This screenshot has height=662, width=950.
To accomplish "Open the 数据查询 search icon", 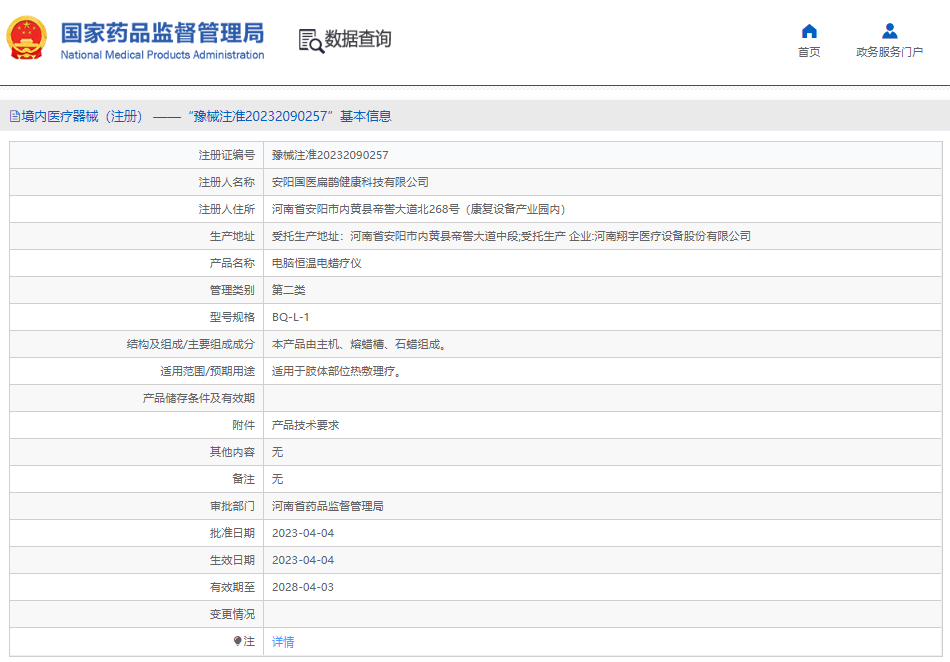I will [x=311, y=41].
